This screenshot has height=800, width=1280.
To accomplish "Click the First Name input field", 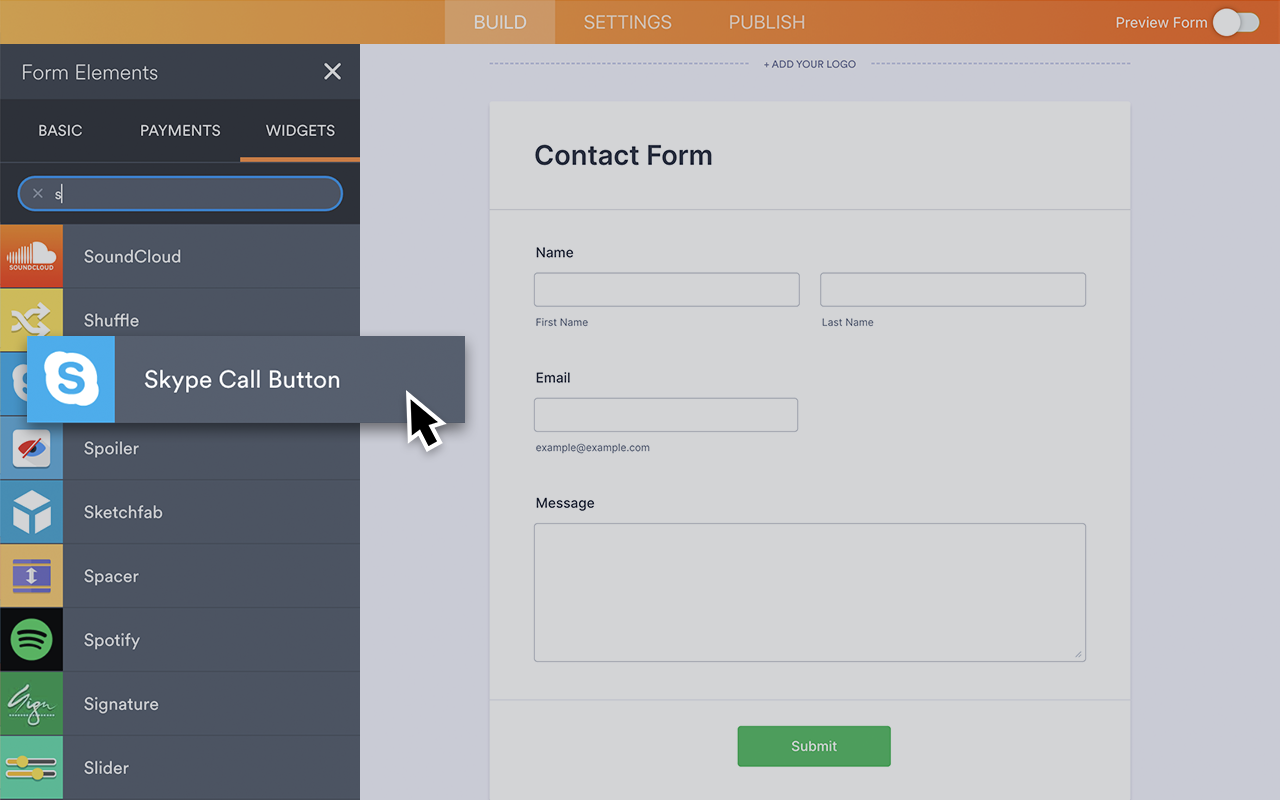I will [666, 289].
